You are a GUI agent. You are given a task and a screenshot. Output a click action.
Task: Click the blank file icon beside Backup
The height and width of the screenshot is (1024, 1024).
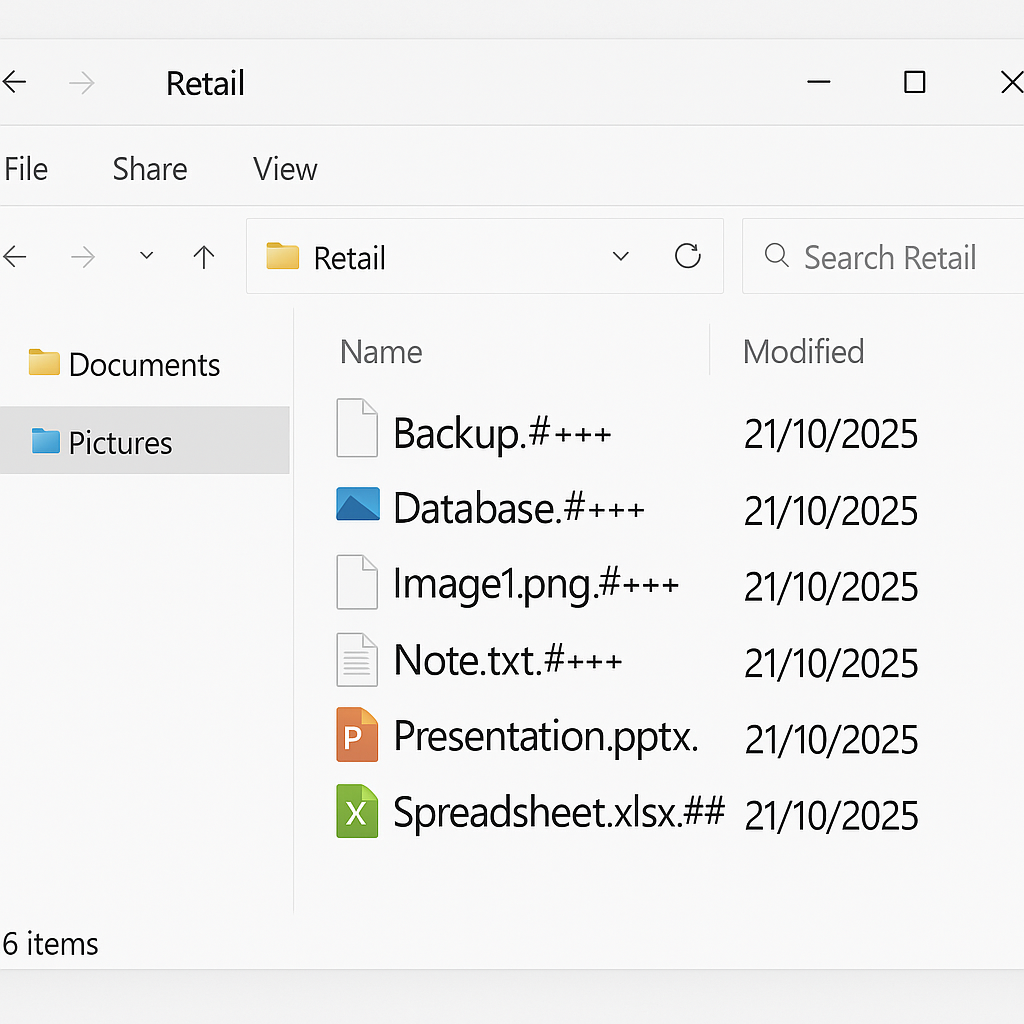point(357,428)
